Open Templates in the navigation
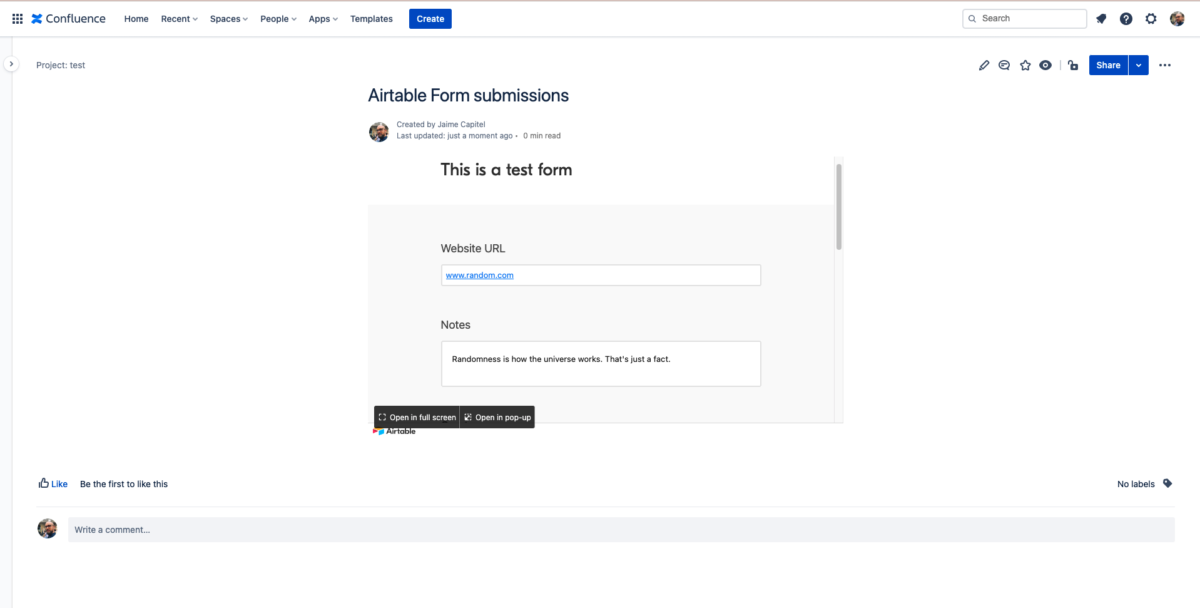1200x608 pixels. coord(371,19)
